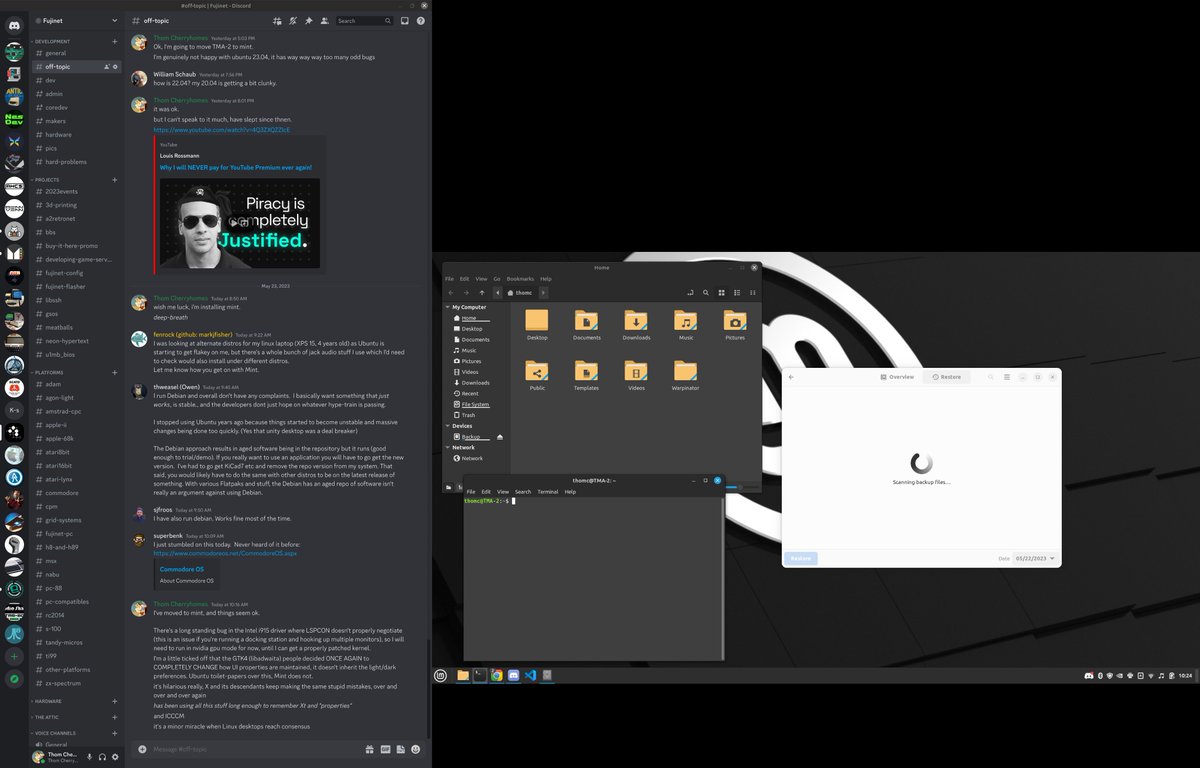The height and width of the screenshot is (768, 1200).
Task: Show pinned messages in Discord header
Action: (x=309, y=20)
